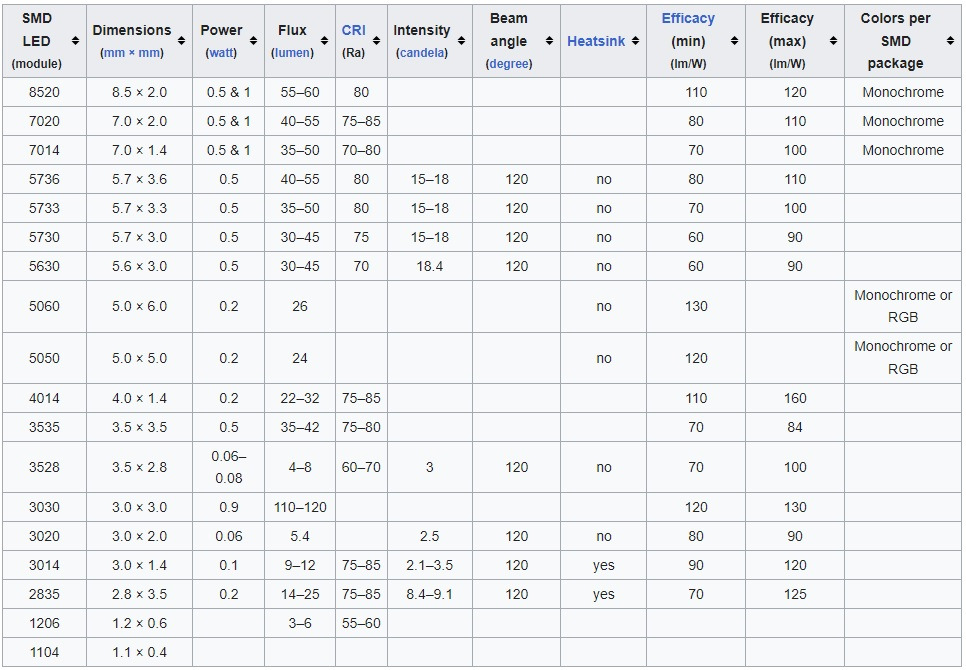Sort table by Heatsink column arrows
The height and width of the screenshot is (670, 966).
tap(634, 41)
